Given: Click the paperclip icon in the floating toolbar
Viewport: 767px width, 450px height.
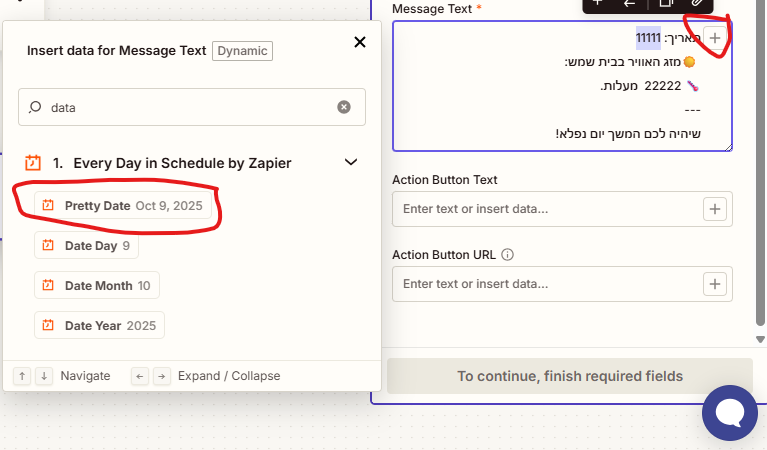Looking at the screenshot, I should (696, 3).
